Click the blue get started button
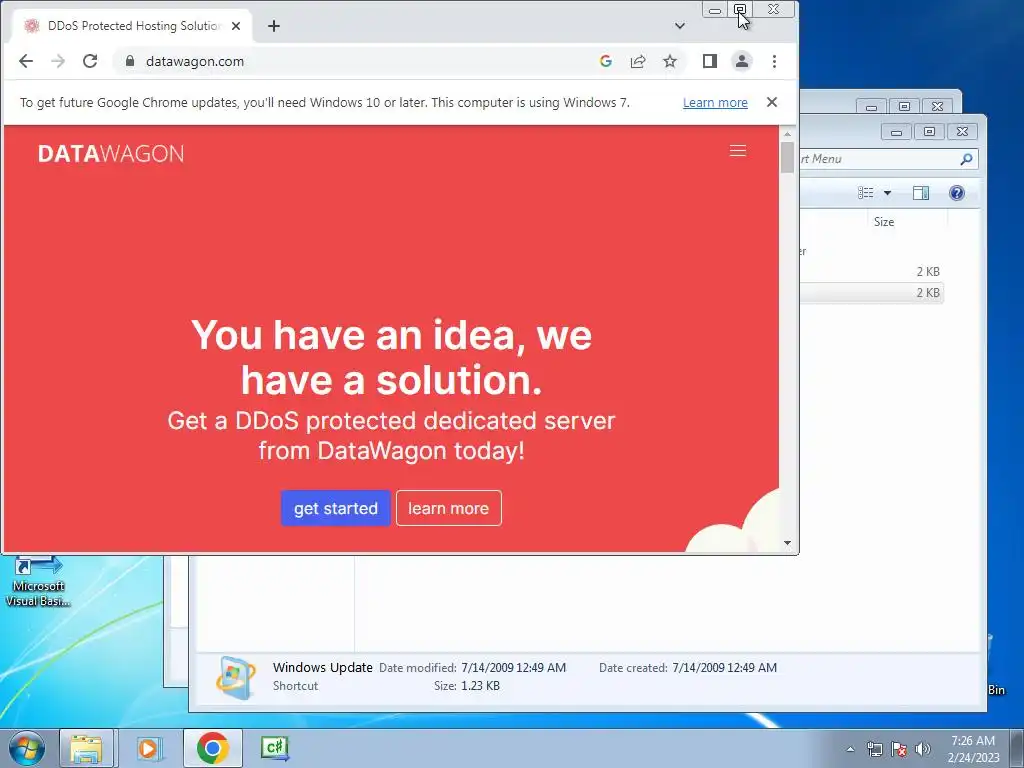 (x=336, y=508)
